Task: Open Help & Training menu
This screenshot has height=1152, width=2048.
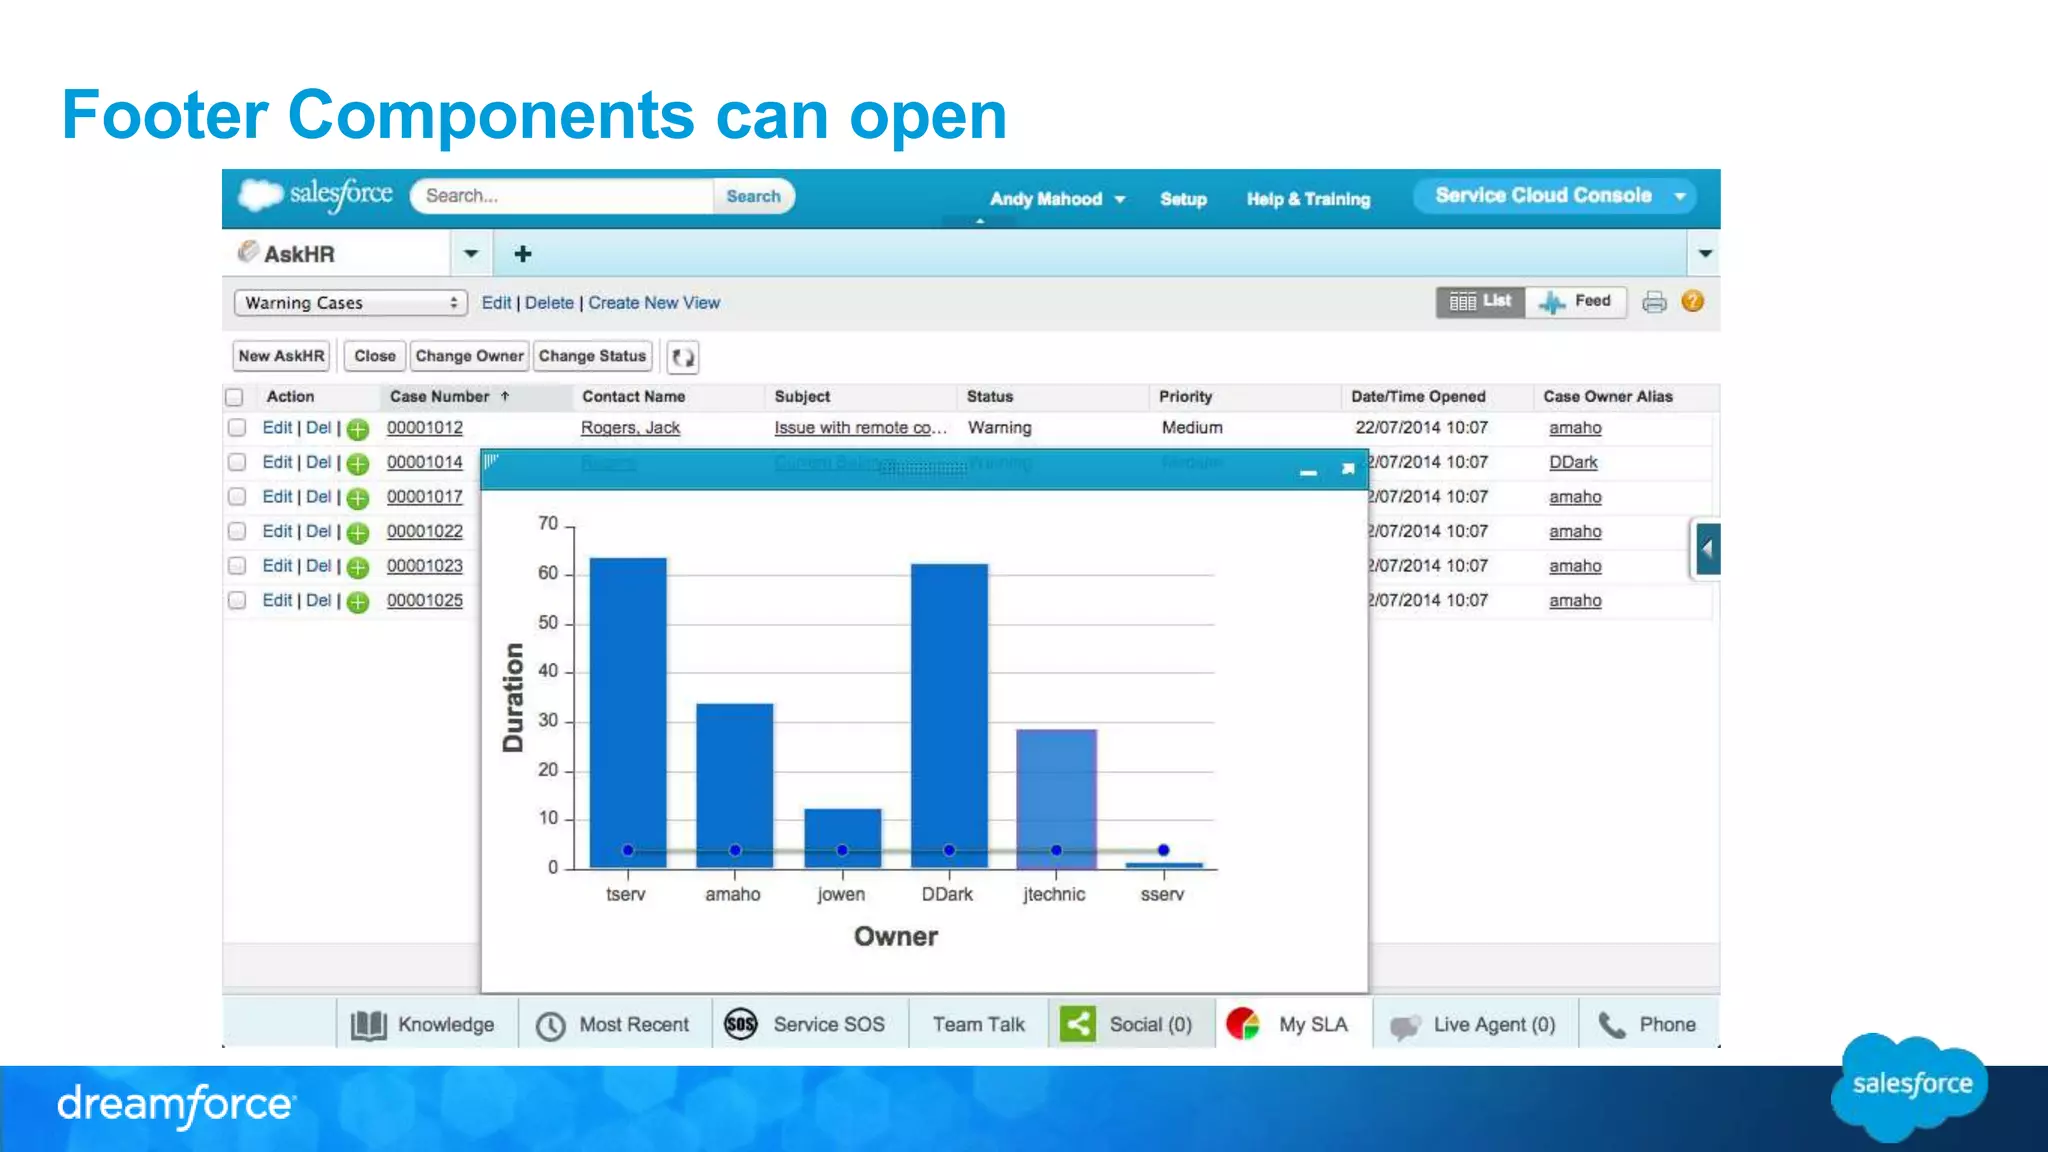Action: coord(1308,199)
